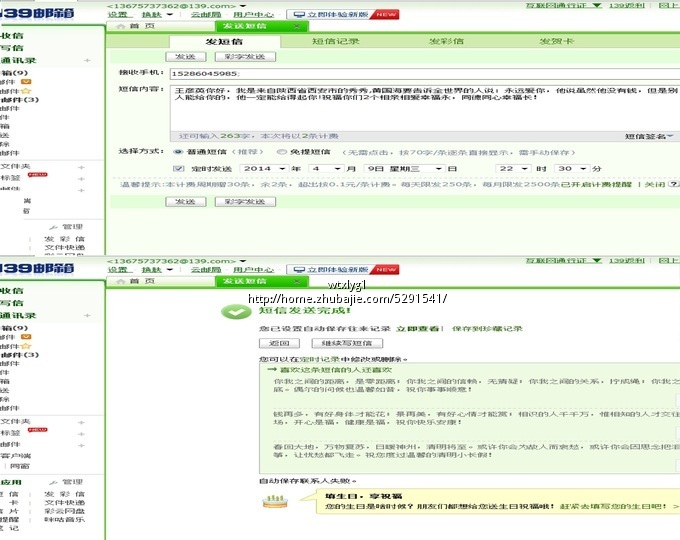
Task: Click the bottom 发送 button below the tip
Action: tap(186, 202)
